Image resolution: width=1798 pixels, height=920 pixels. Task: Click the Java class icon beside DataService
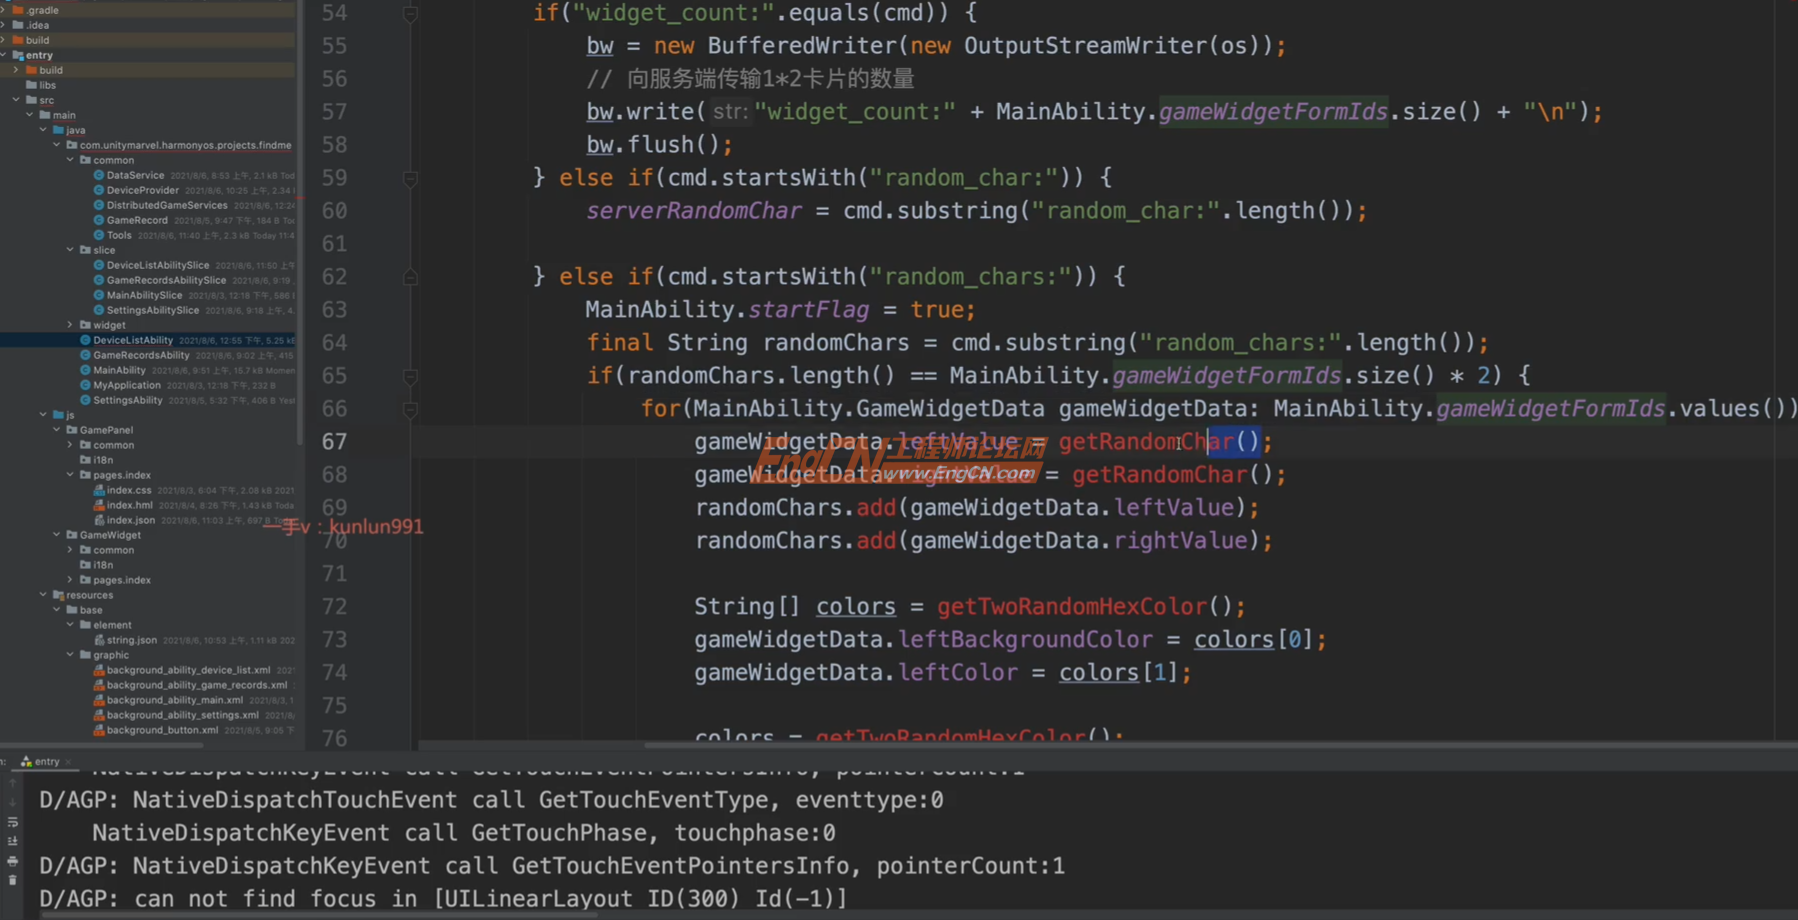click(x=99, y=174)
